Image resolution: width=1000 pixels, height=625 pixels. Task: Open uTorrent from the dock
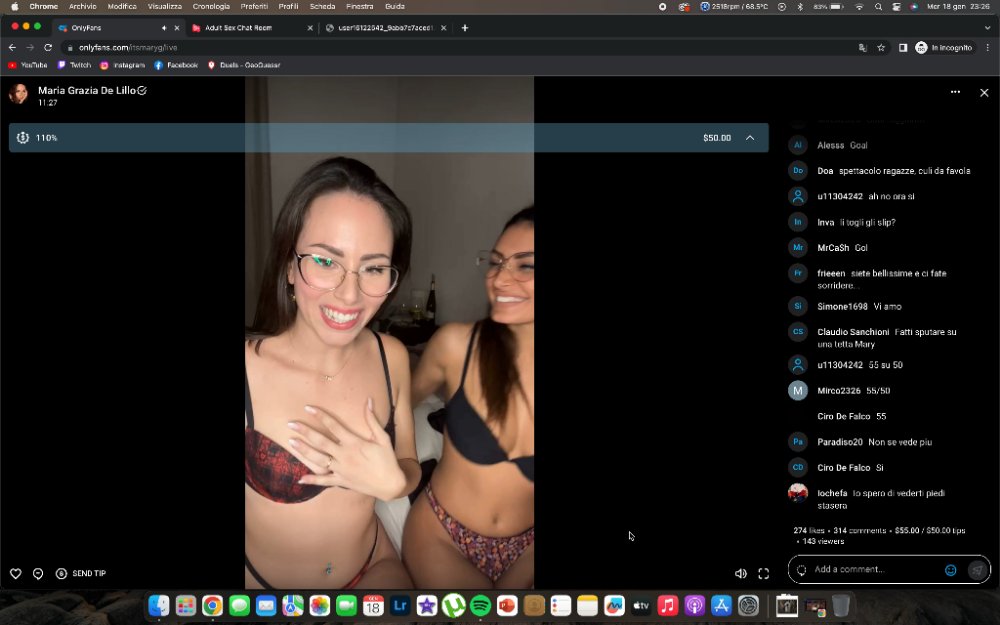pyautogui.click(x=453, y=605)
